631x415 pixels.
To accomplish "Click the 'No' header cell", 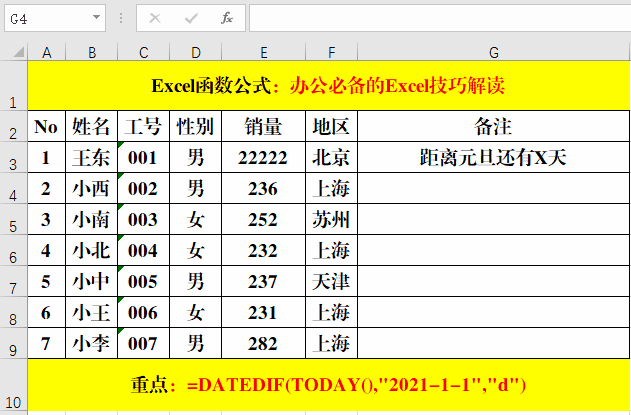I will pos(47,126).
